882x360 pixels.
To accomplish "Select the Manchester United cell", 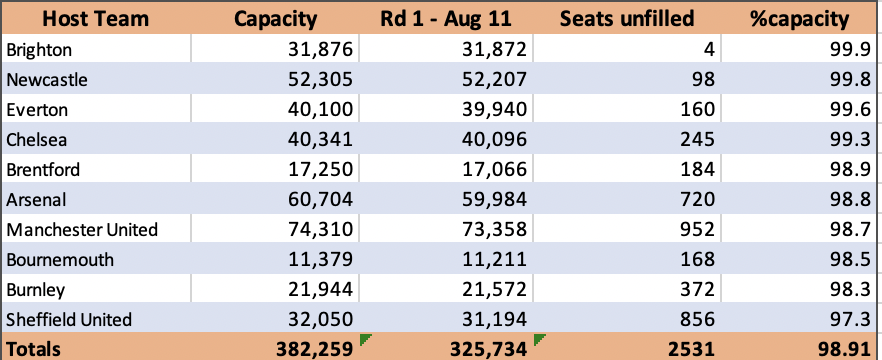I will click(96, 229).
